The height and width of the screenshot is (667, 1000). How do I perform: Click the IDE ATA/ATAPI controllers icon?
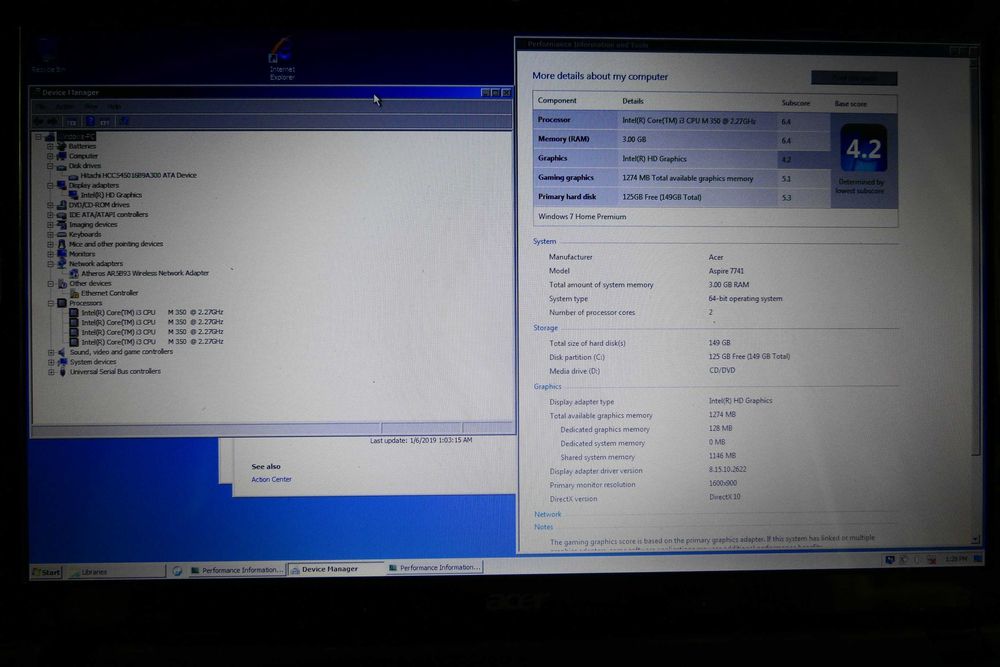[61, 215]
